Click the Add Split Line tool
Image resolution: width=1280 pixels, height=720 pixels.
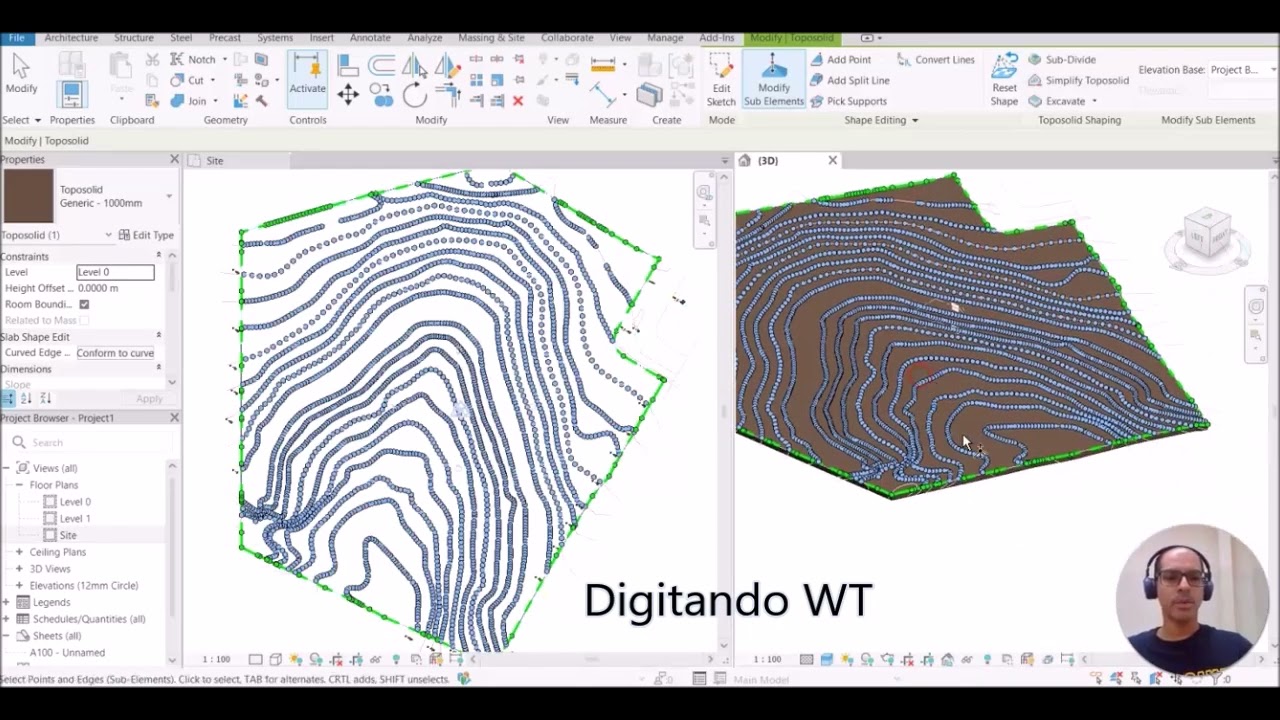pos(849,80)
